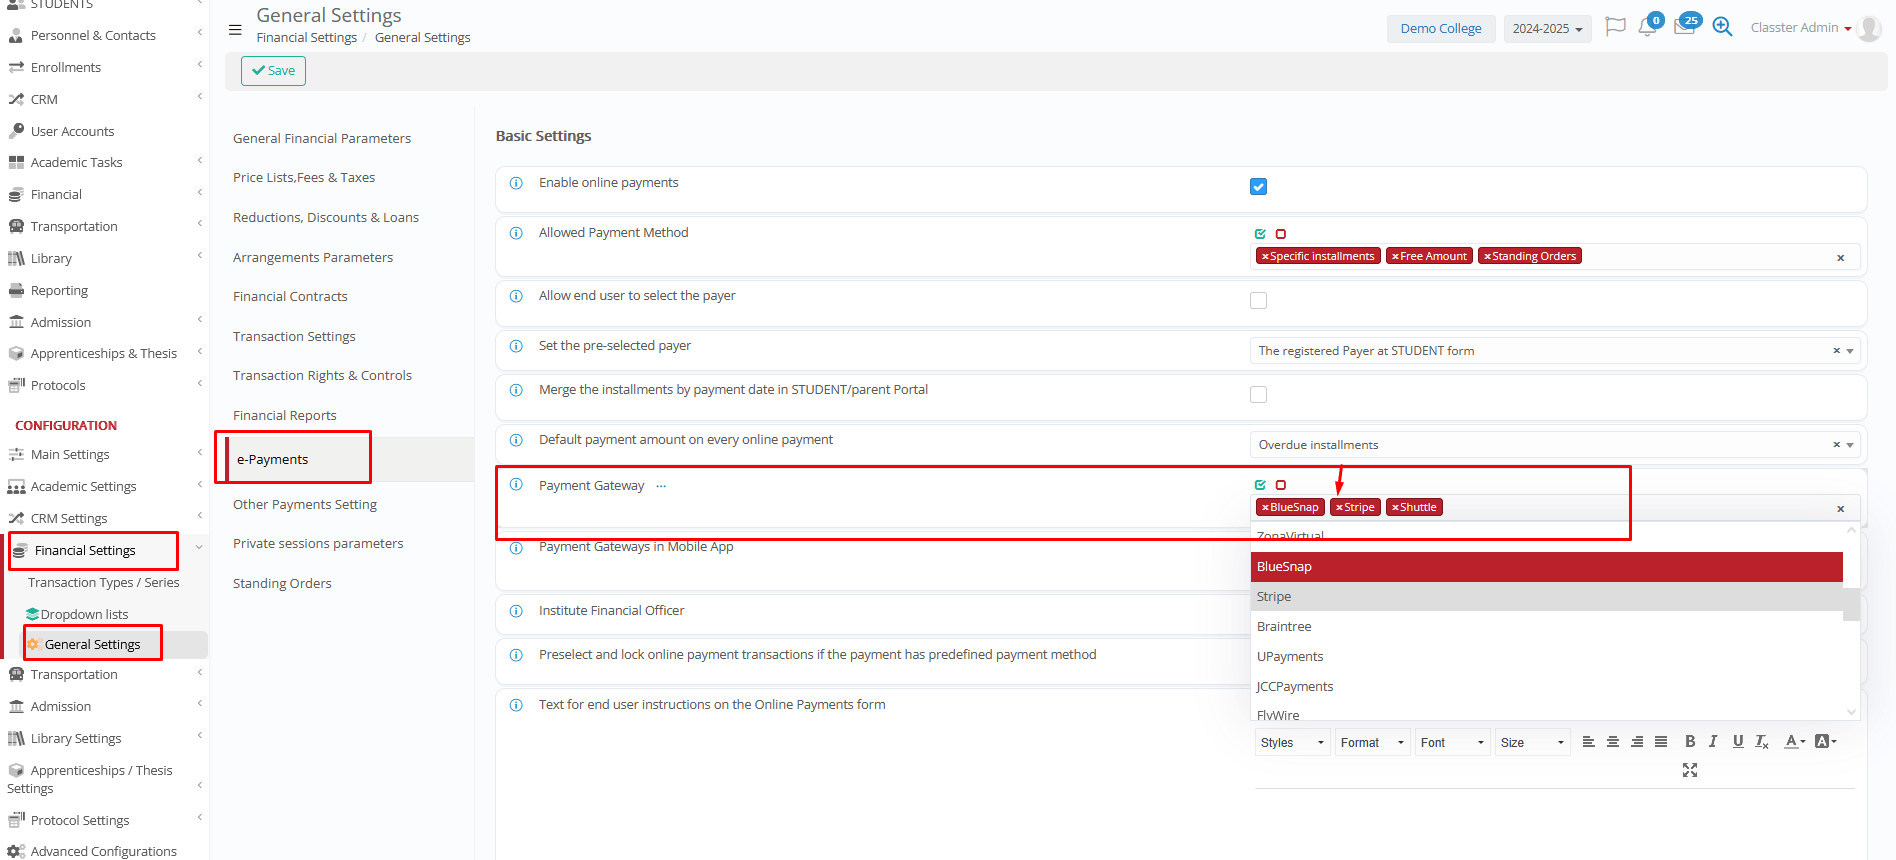Image resolution: width=1896 pixels, height=860 pixels.
Task: Open the e-Payments settings tab
Action: coord(273,460)
